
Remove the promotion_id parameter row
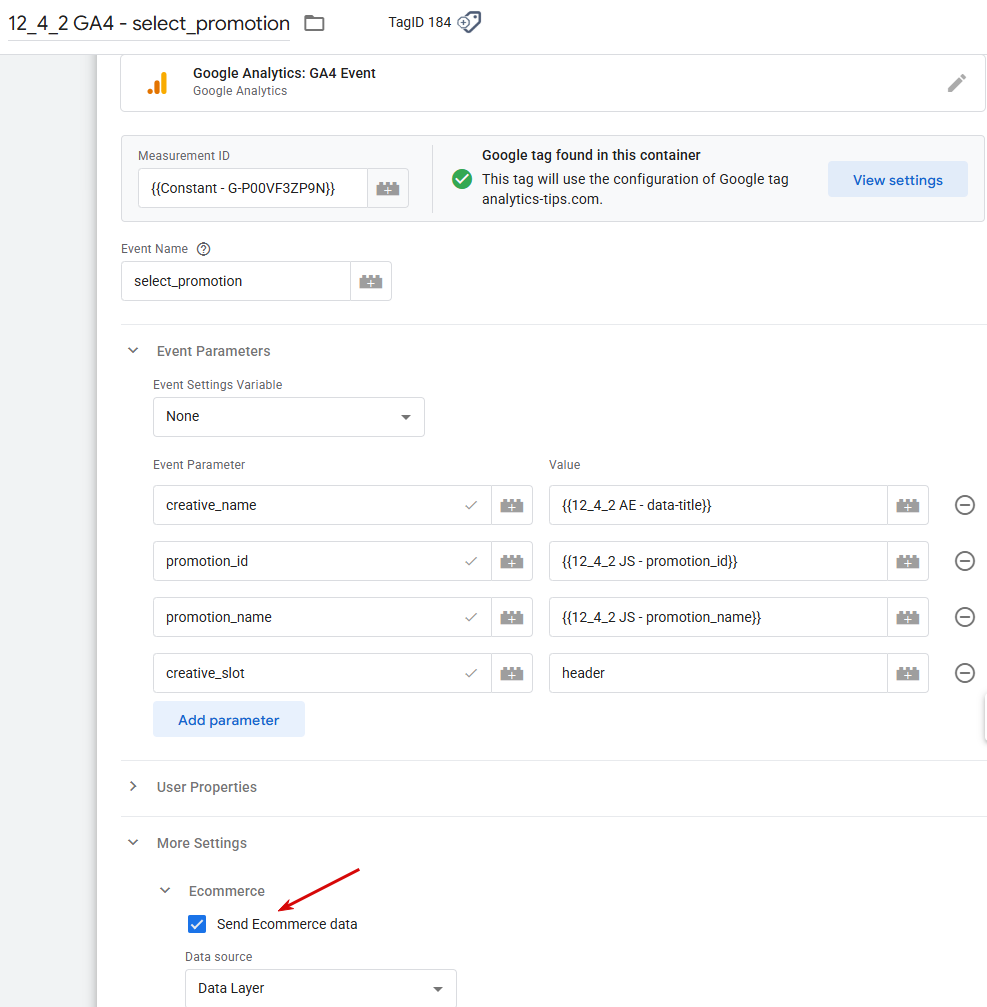(965, 561)
